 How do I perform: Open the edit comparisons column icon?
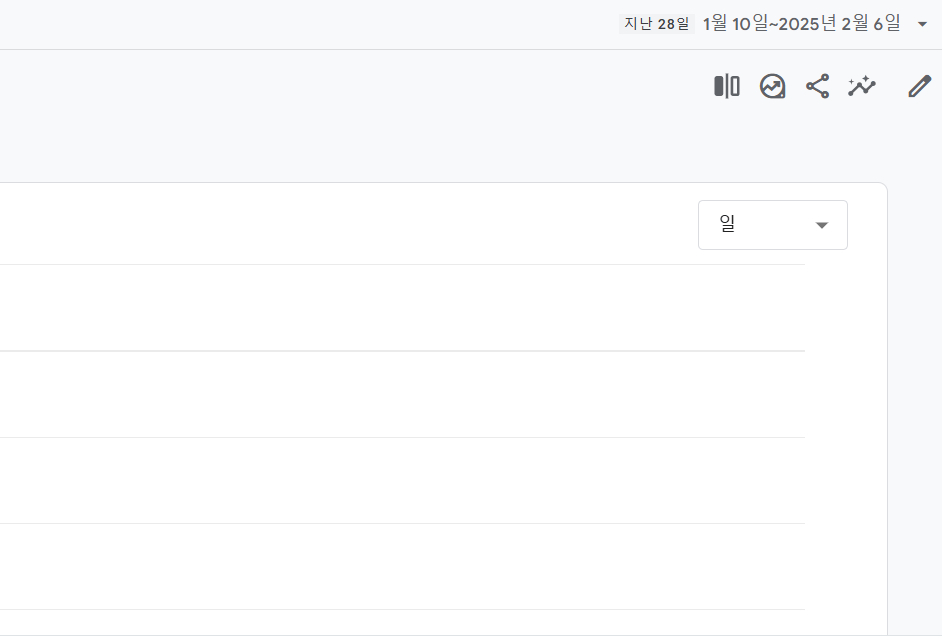[726, 86]
